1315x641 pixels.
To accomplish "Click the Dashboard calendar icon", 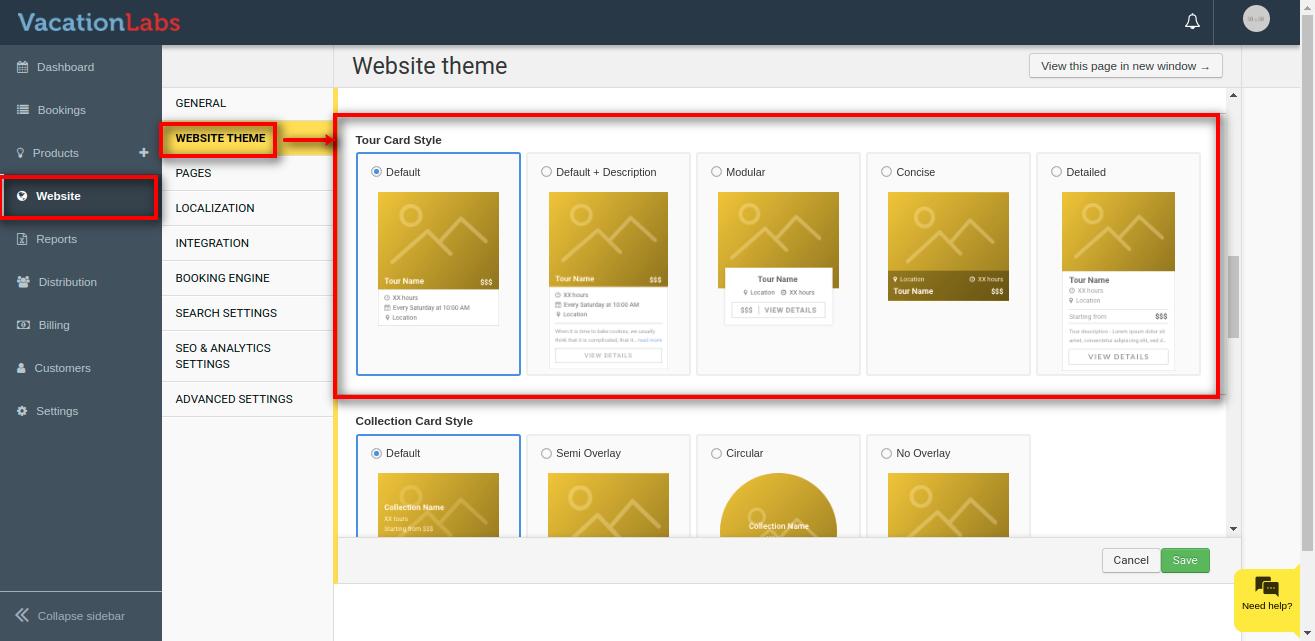I will point(22,67).
